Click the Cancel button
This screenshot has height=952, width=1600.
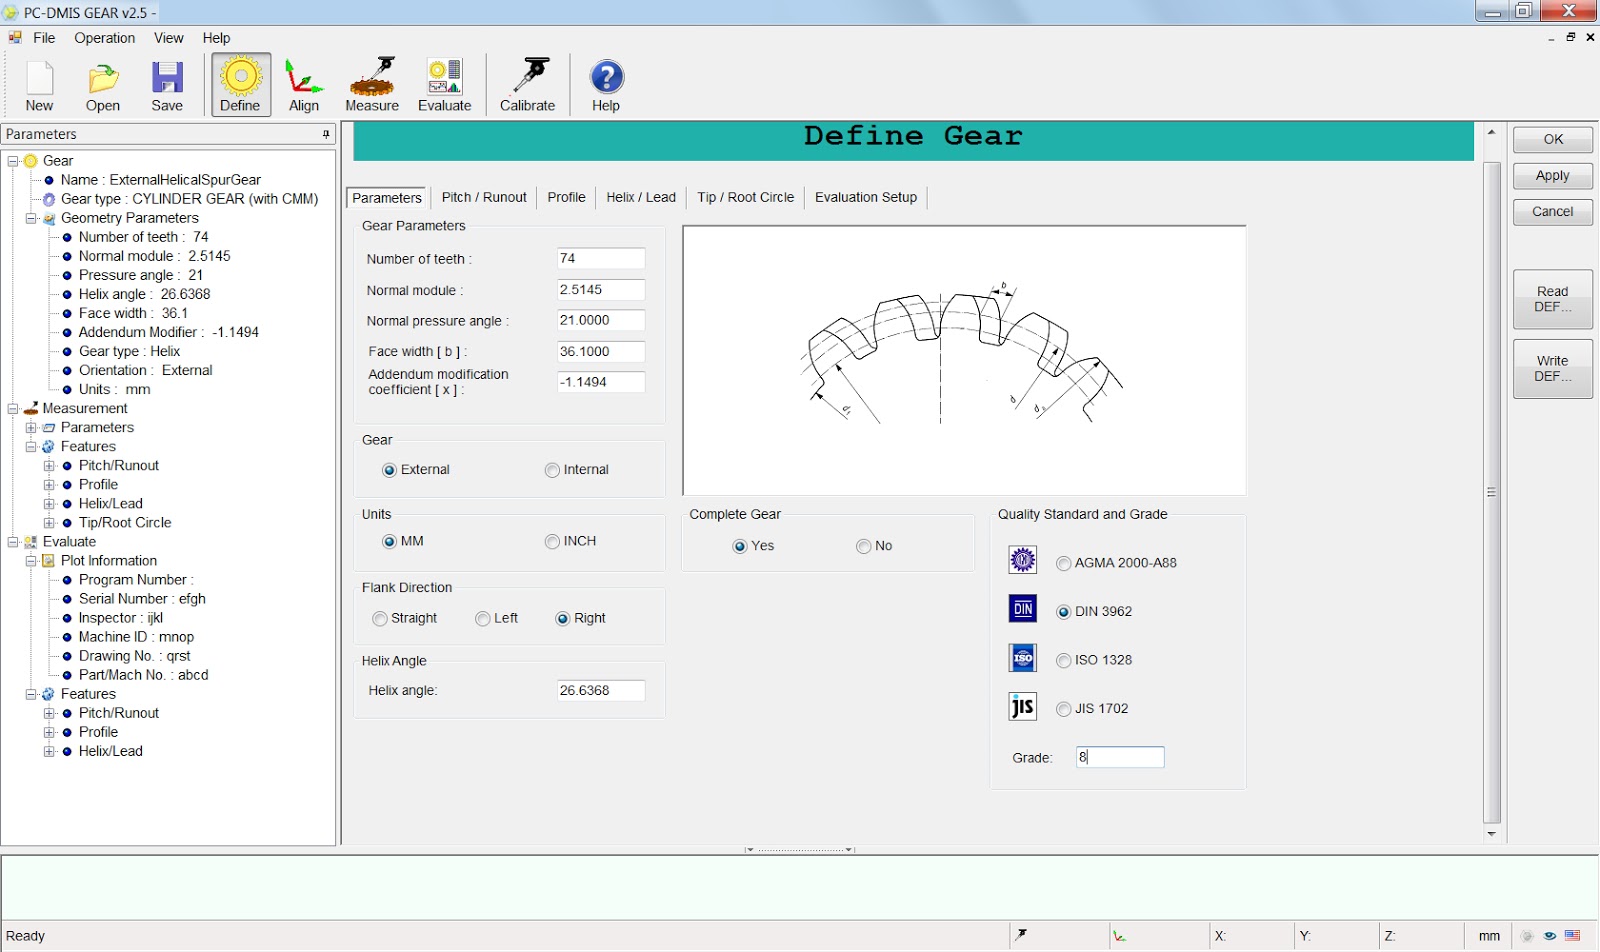(1553, 212)
